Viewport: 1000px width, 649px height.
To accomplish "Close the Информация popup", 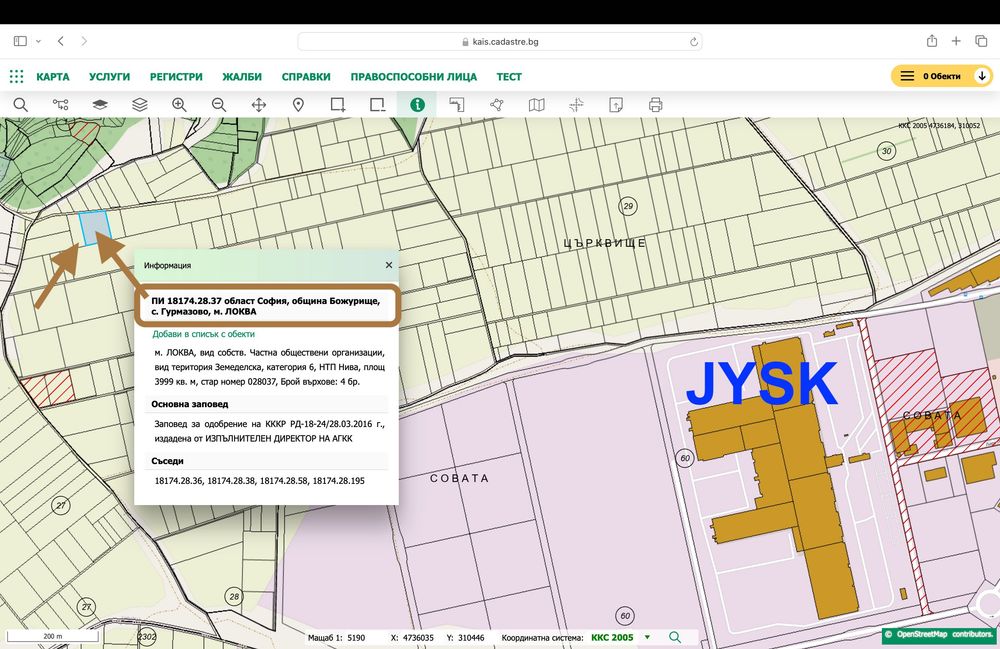I will click(389, 265).
